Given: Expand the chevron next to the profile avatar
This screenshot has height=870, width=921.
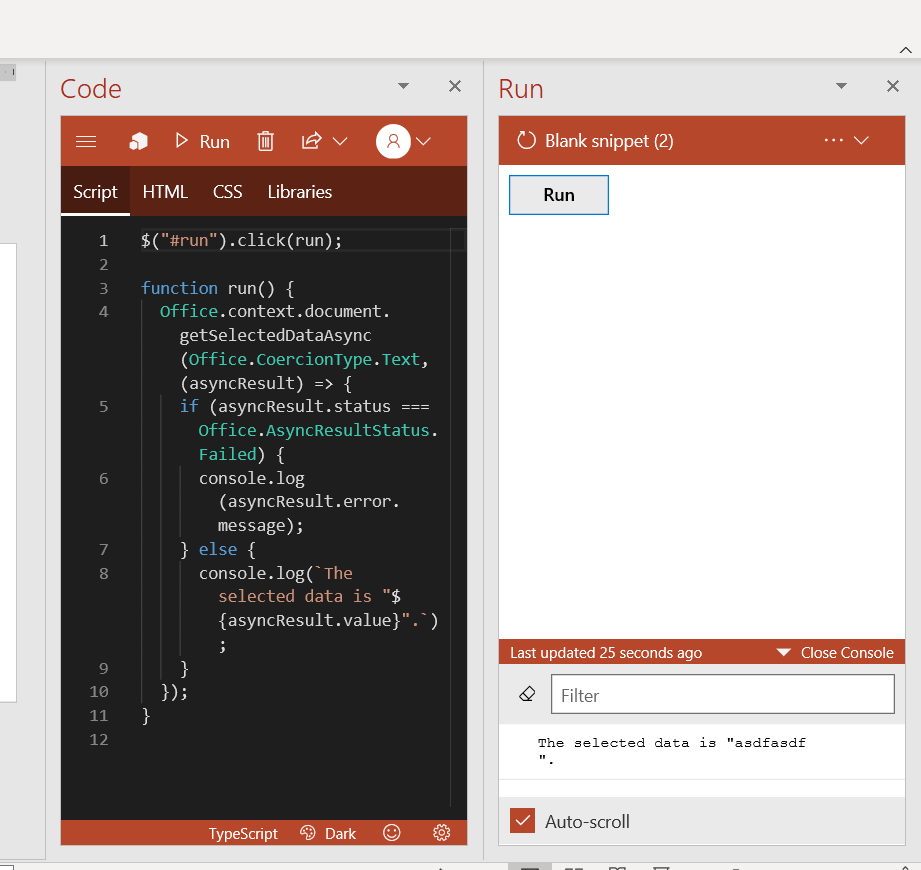Looking at the screenshot, I should click(x=423, y=140).
